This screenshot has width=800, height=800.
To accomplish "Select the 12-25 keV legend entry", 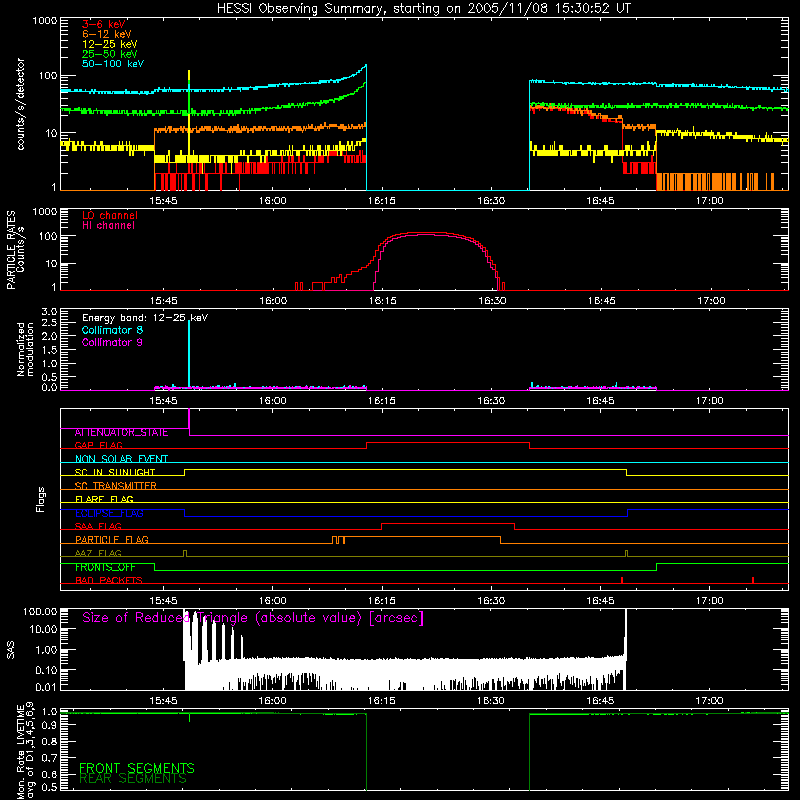I will pyautogui.click(x=109, y=44).
